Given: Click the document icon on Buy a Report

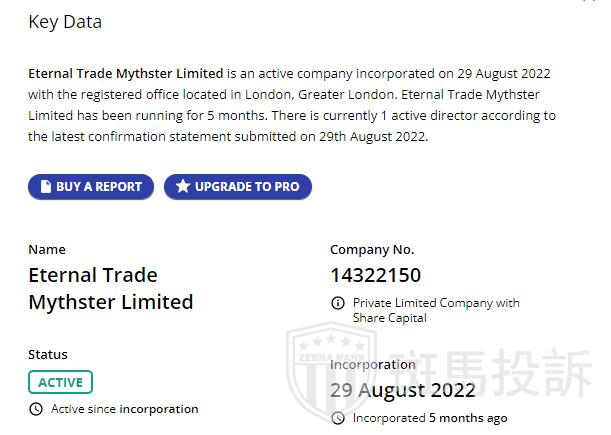Looking at the screenshot, I should 44,187.
